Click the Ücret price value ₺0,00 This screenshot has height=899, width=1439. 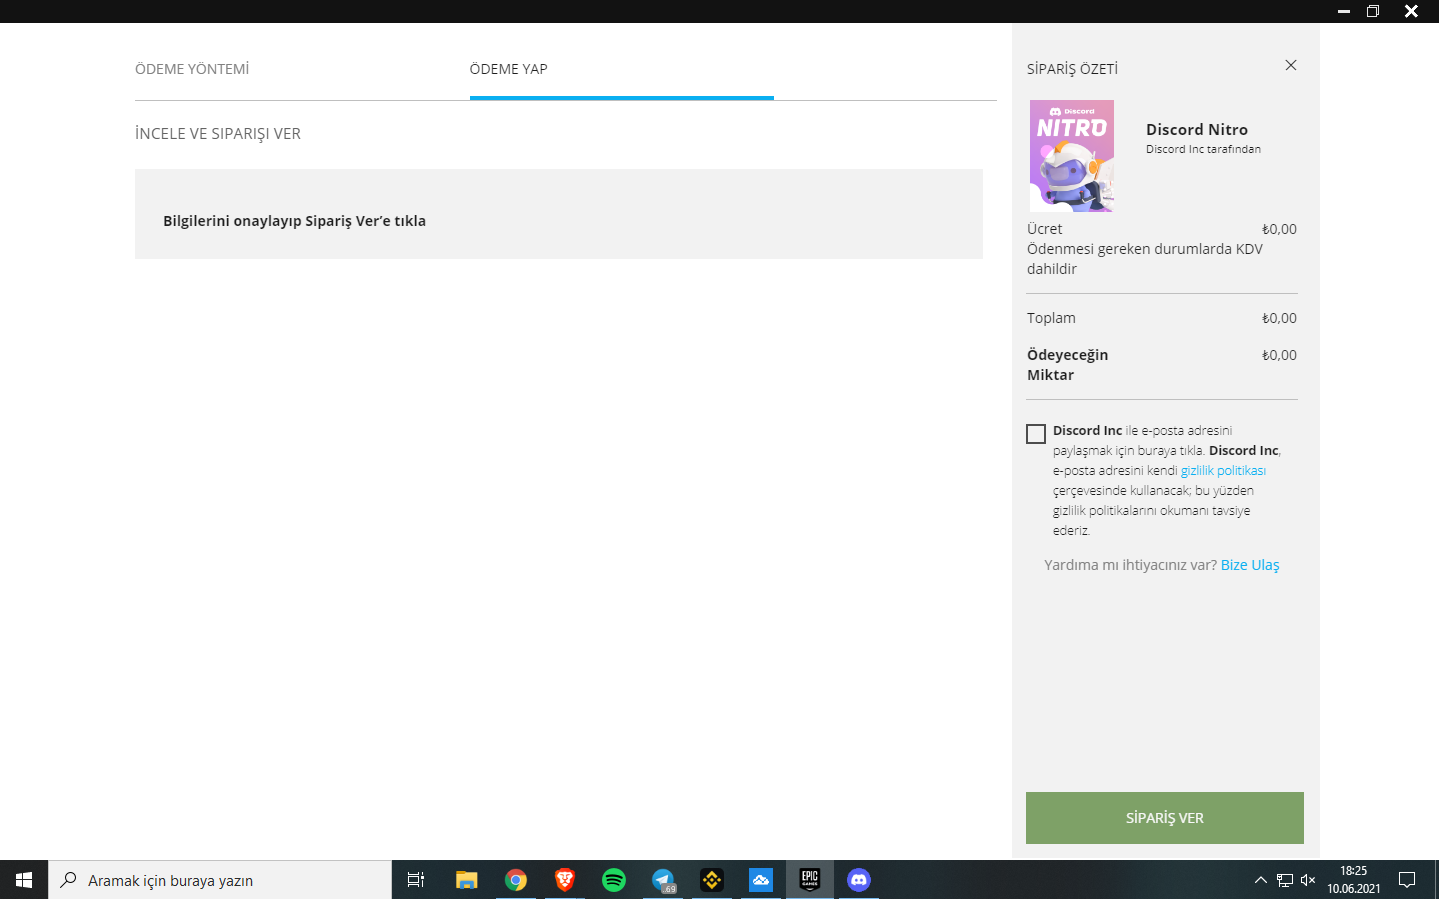tap(1279, 229)
